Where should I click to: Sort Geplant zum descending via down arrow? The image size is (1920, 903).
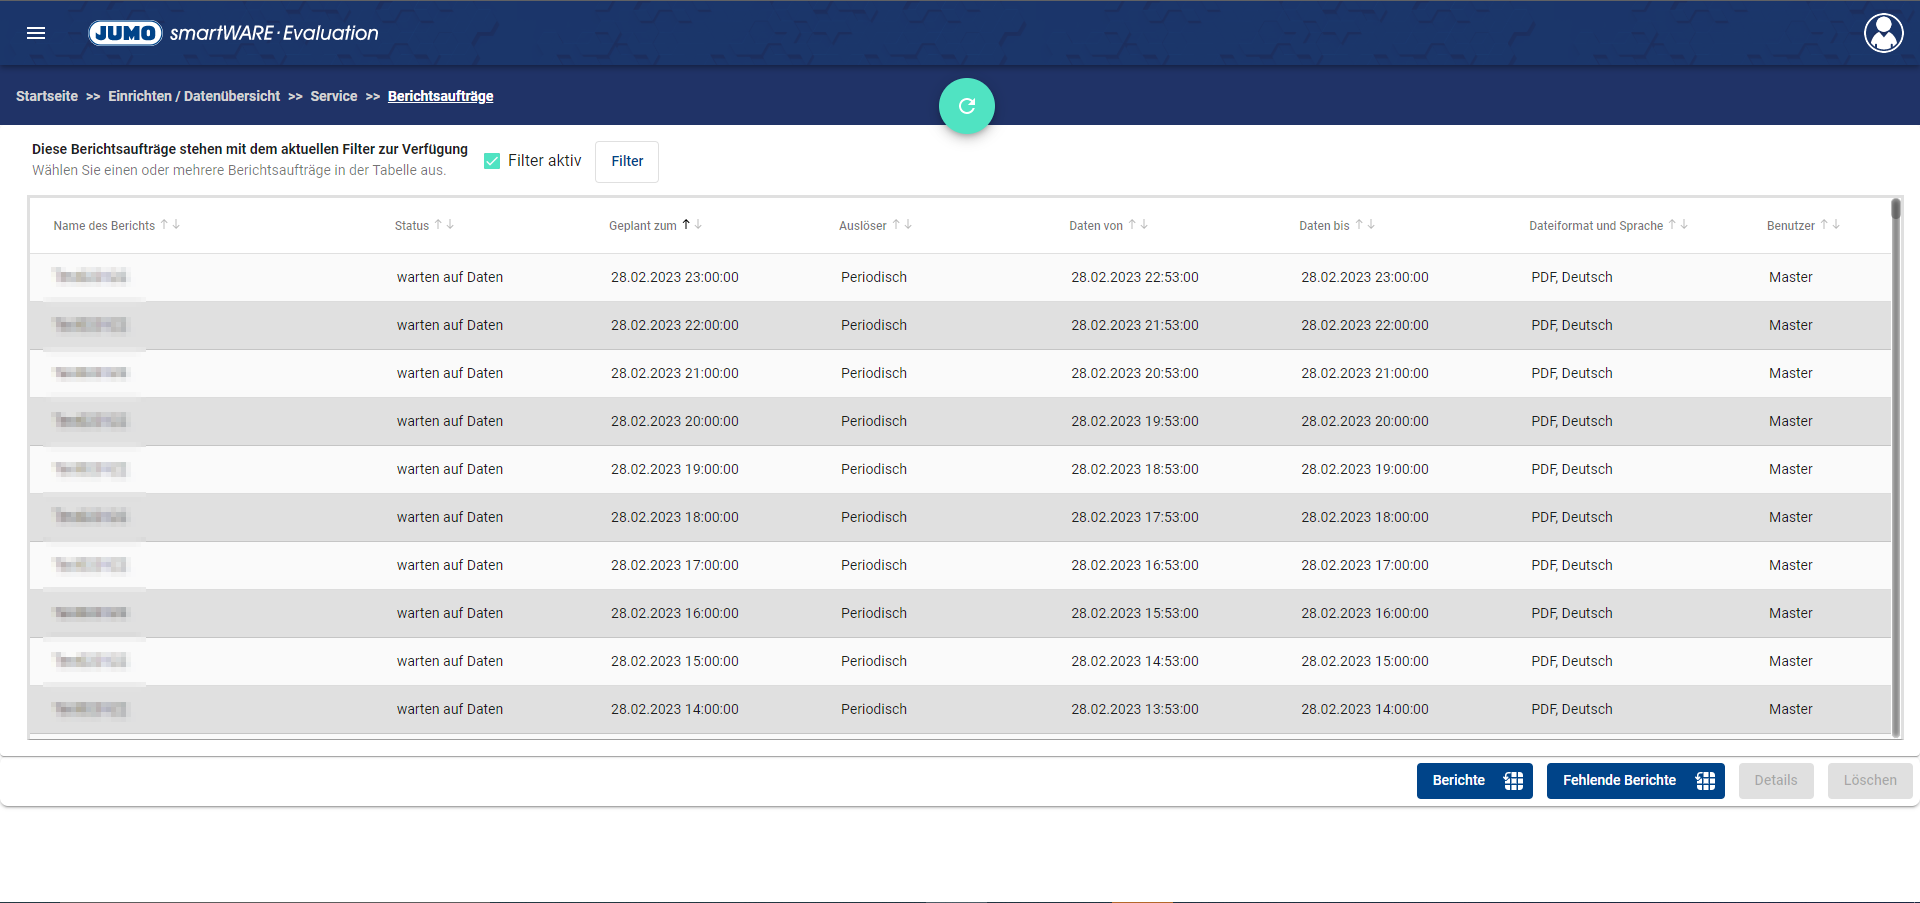point(698,225)
